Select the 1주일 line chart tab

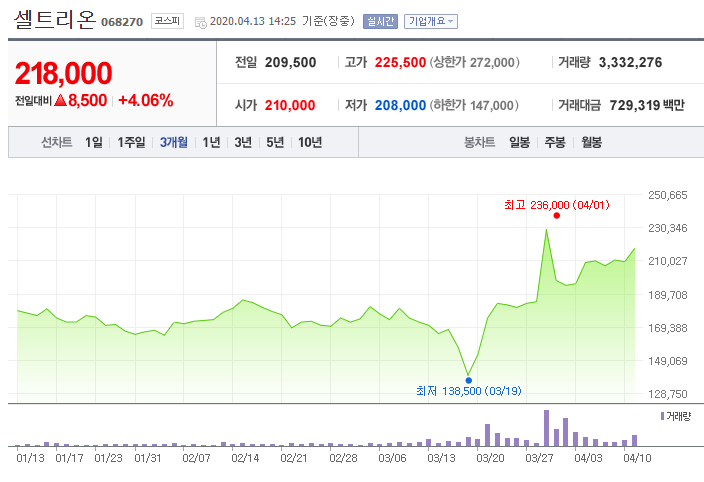tap(131, 142)
